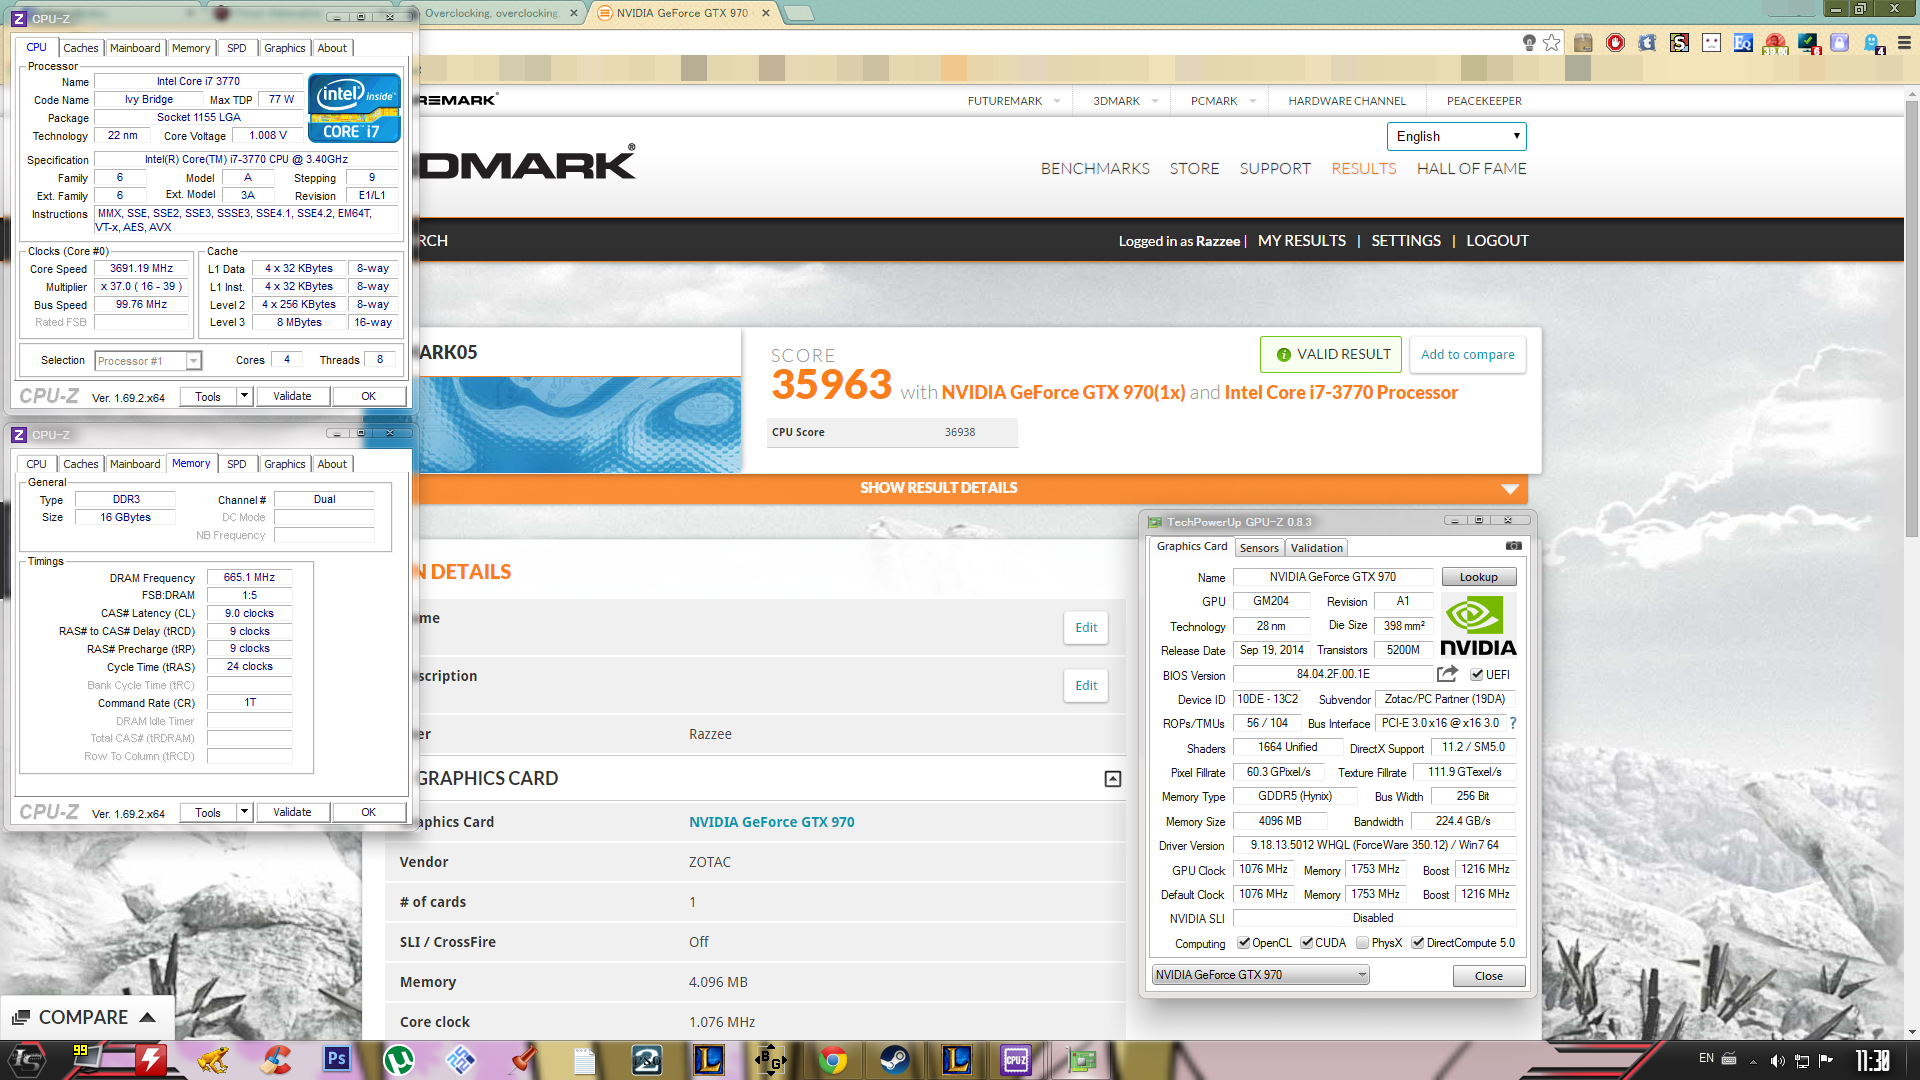The height and width of the screenshot is (1080, 1920).
Task: Click the lightbulb icon in the address bar
Action: 1529,42
